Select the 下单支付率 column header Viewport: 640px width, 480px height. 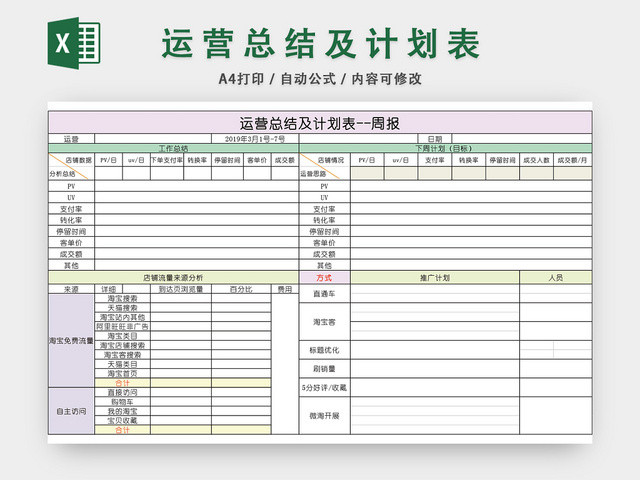167,160
